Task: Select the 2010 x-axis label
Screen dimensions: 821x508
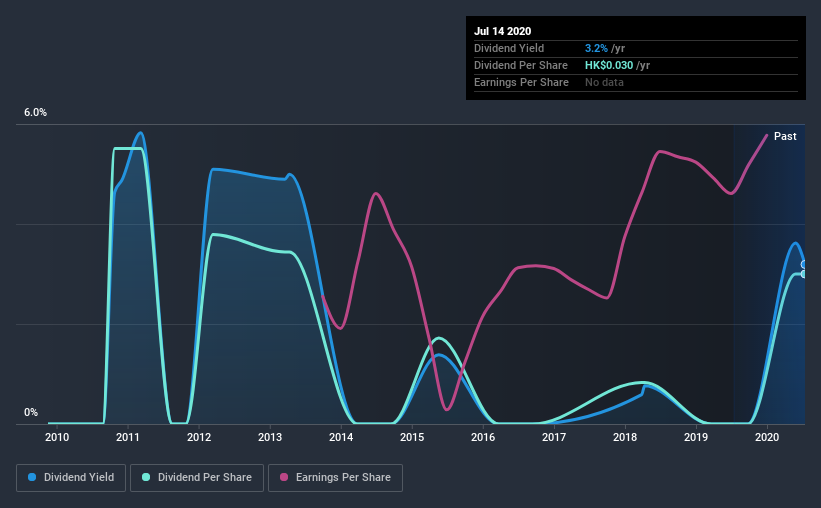Action: [x=57, y=437]
